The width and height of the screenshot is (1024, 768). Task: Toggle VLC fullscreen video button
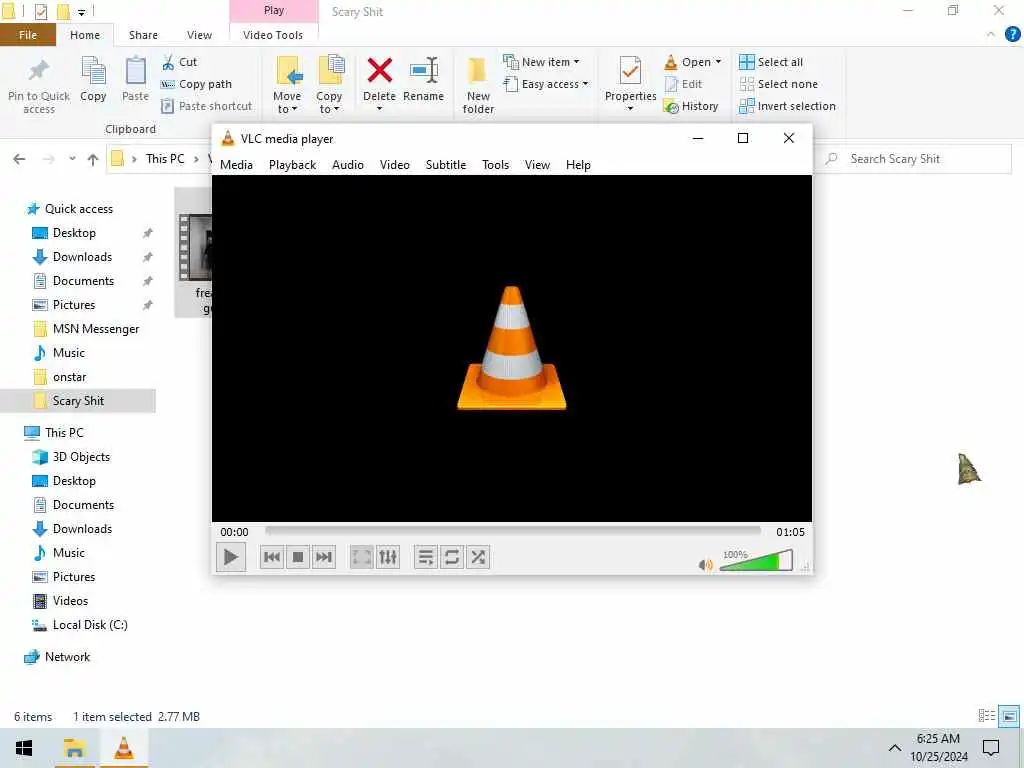click(361, 557)
